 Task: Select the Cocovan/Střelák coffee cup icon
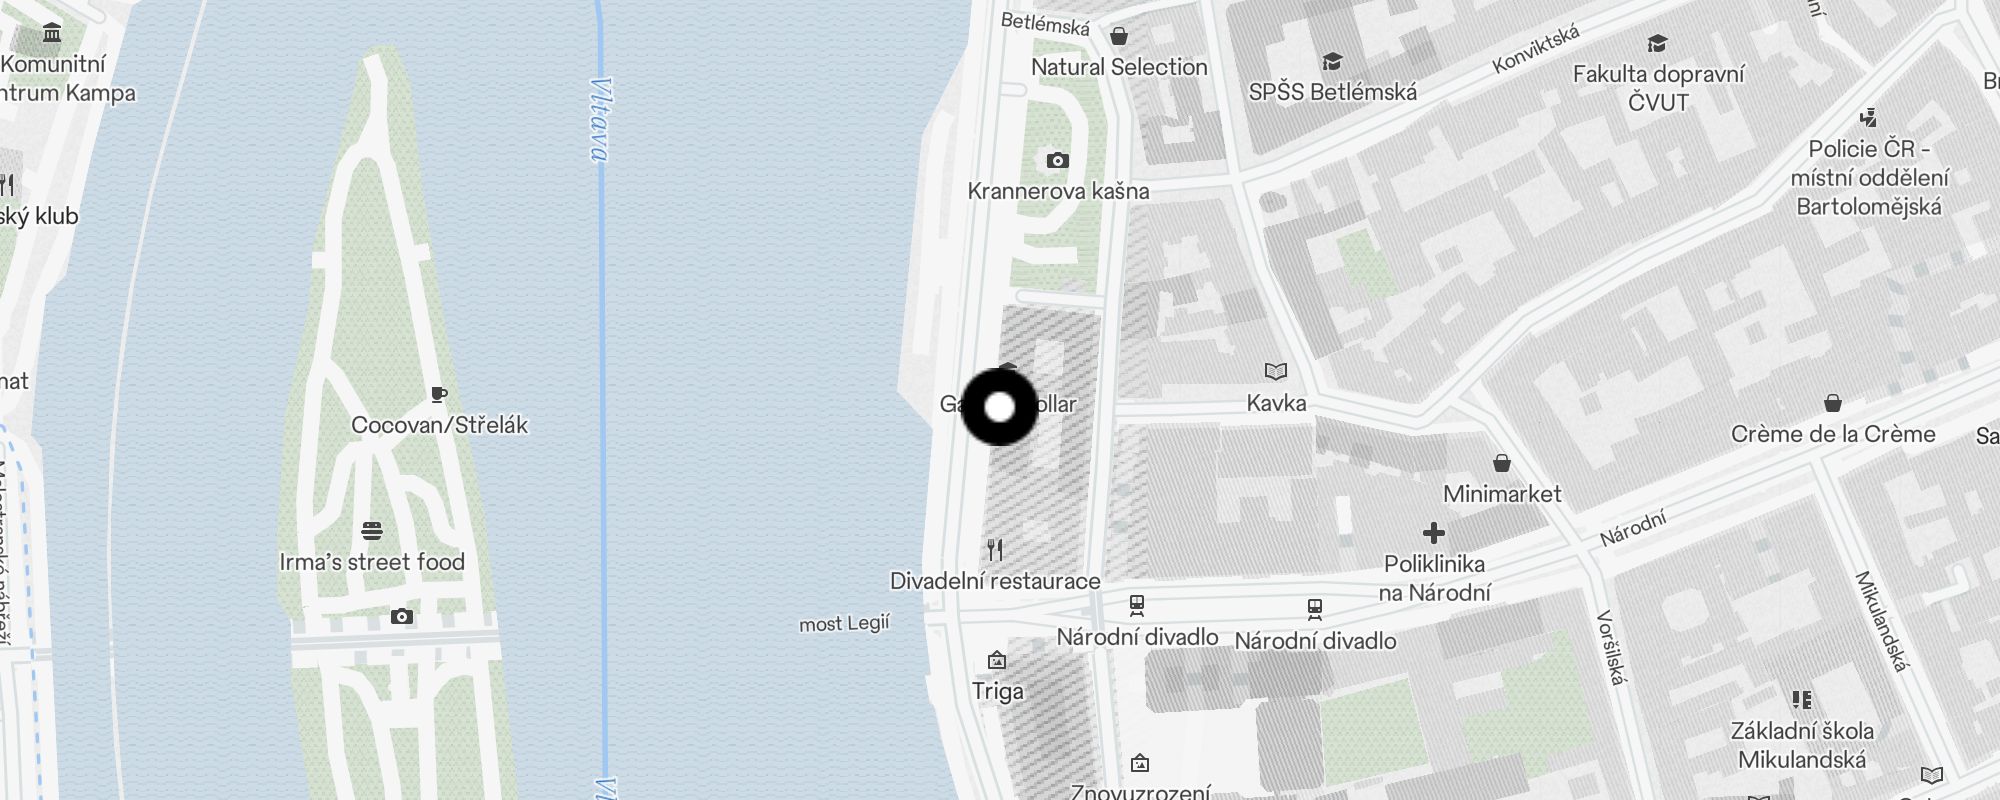point(438,394)
